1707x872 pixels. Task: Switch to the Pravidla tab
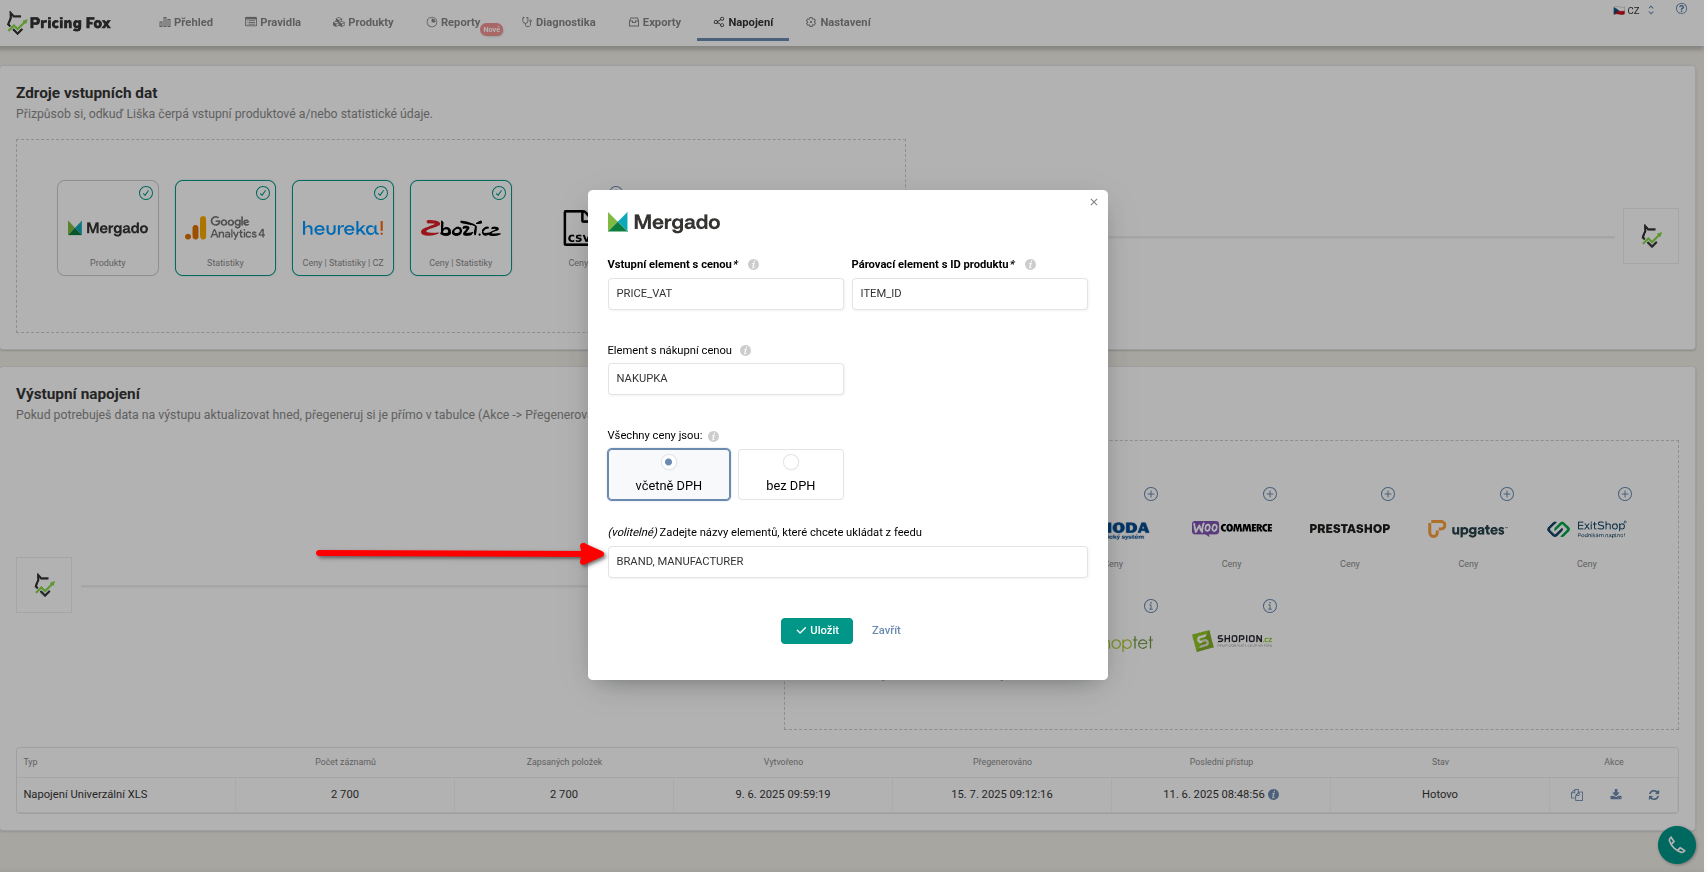pyautogui.click(x=273, y=22)
